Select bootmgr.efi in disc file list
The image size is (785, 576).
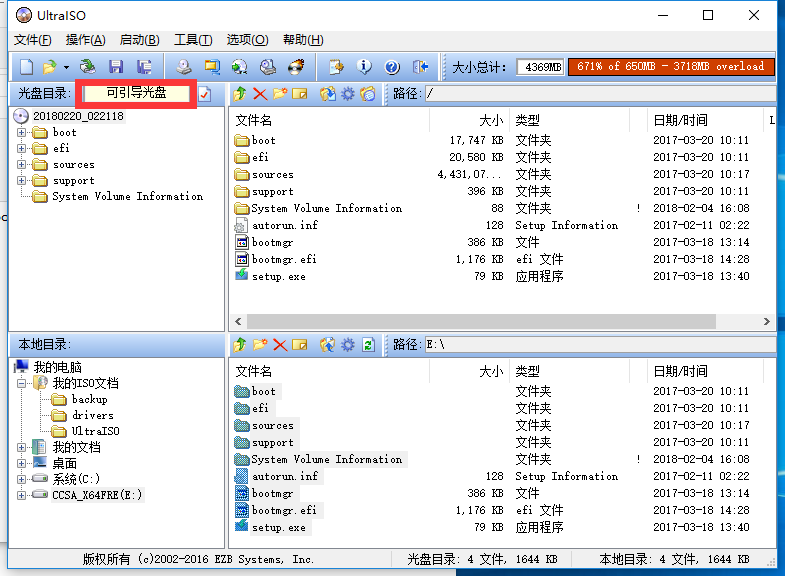pyautogui.click(x=284, y=259)
